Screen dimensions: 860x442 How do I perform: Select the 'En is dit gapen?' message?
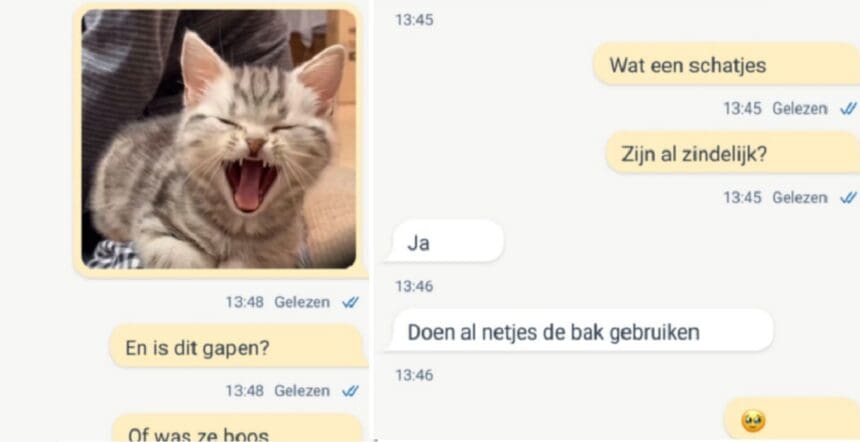pos(237,346)
